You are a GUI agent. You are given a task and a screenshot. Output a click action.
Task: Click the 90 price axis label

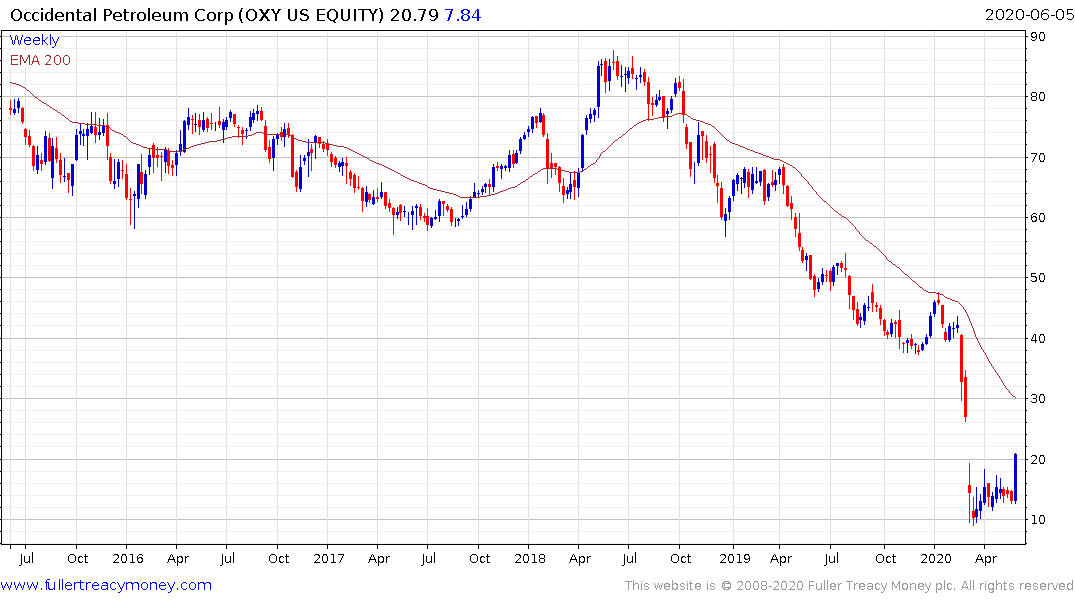point(1038,36)
